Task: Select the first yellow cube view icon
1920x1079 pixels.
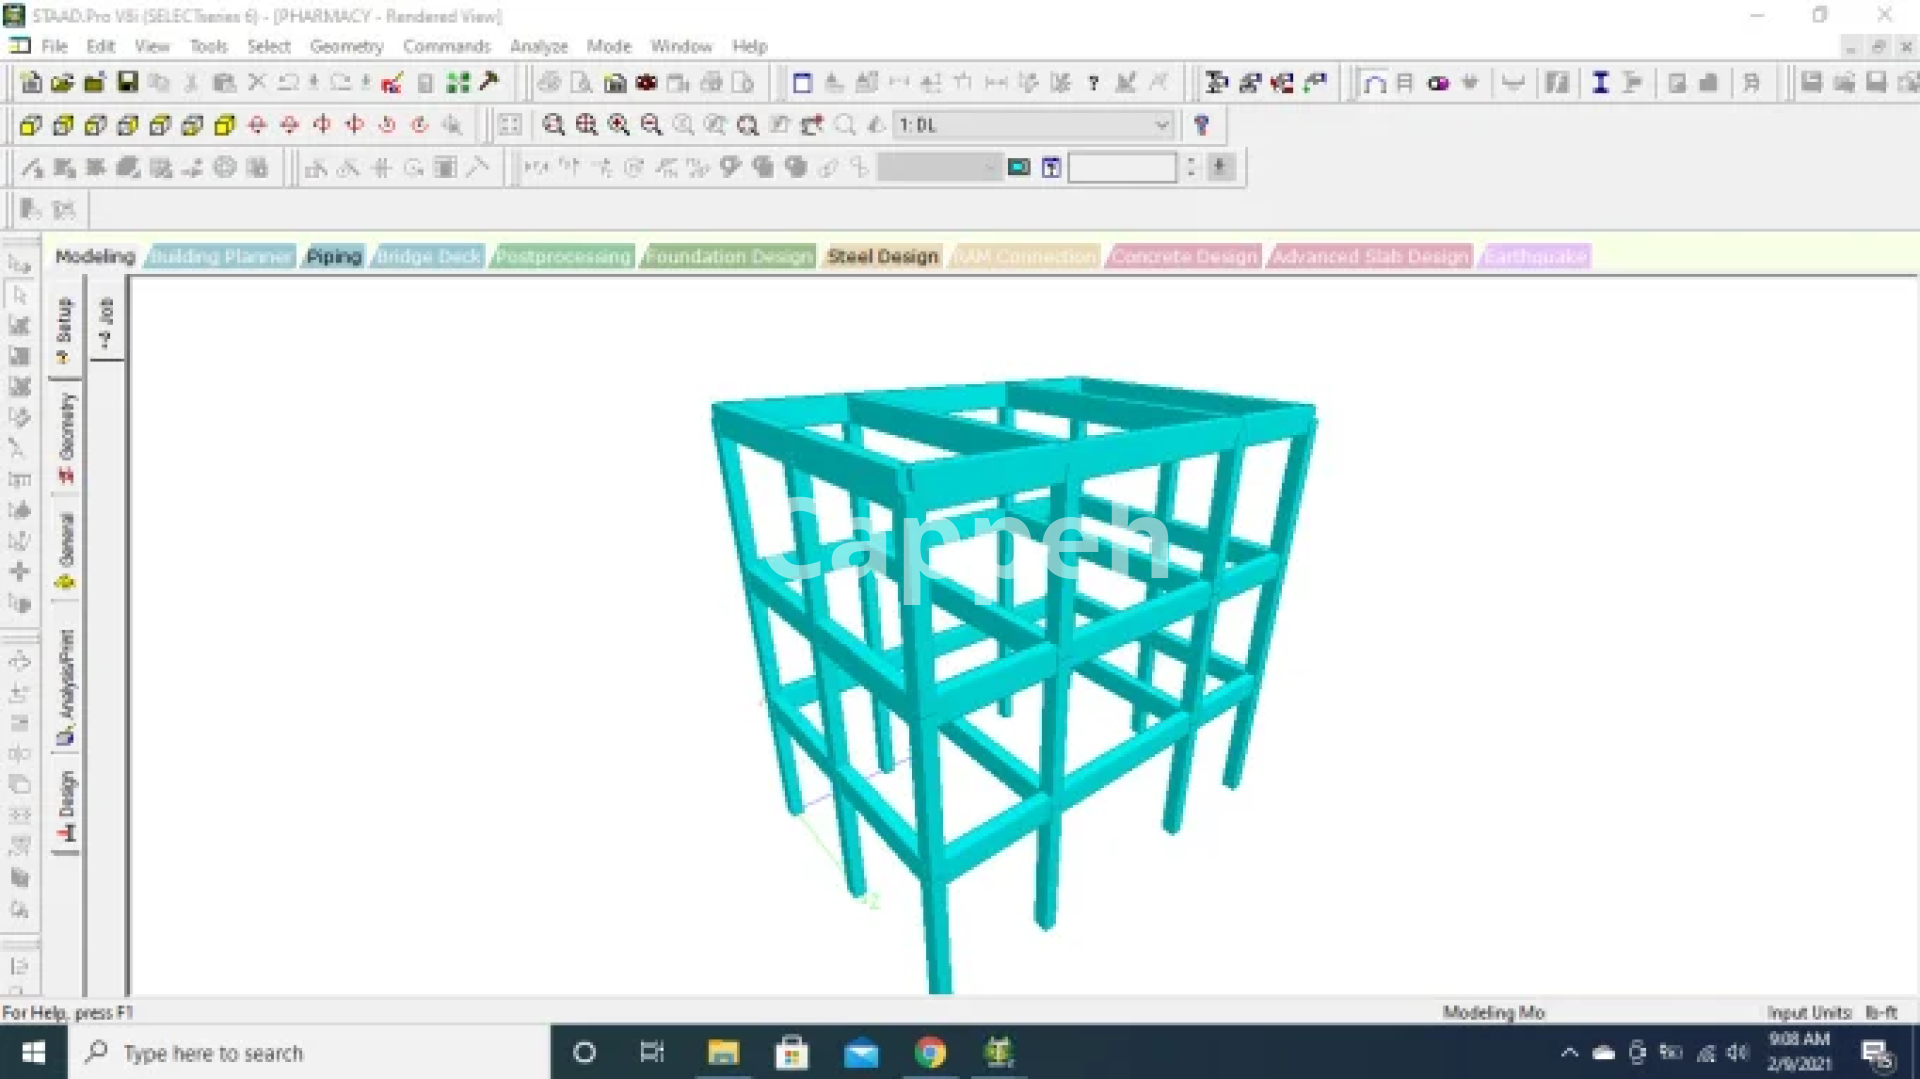Action: [30, 125]
